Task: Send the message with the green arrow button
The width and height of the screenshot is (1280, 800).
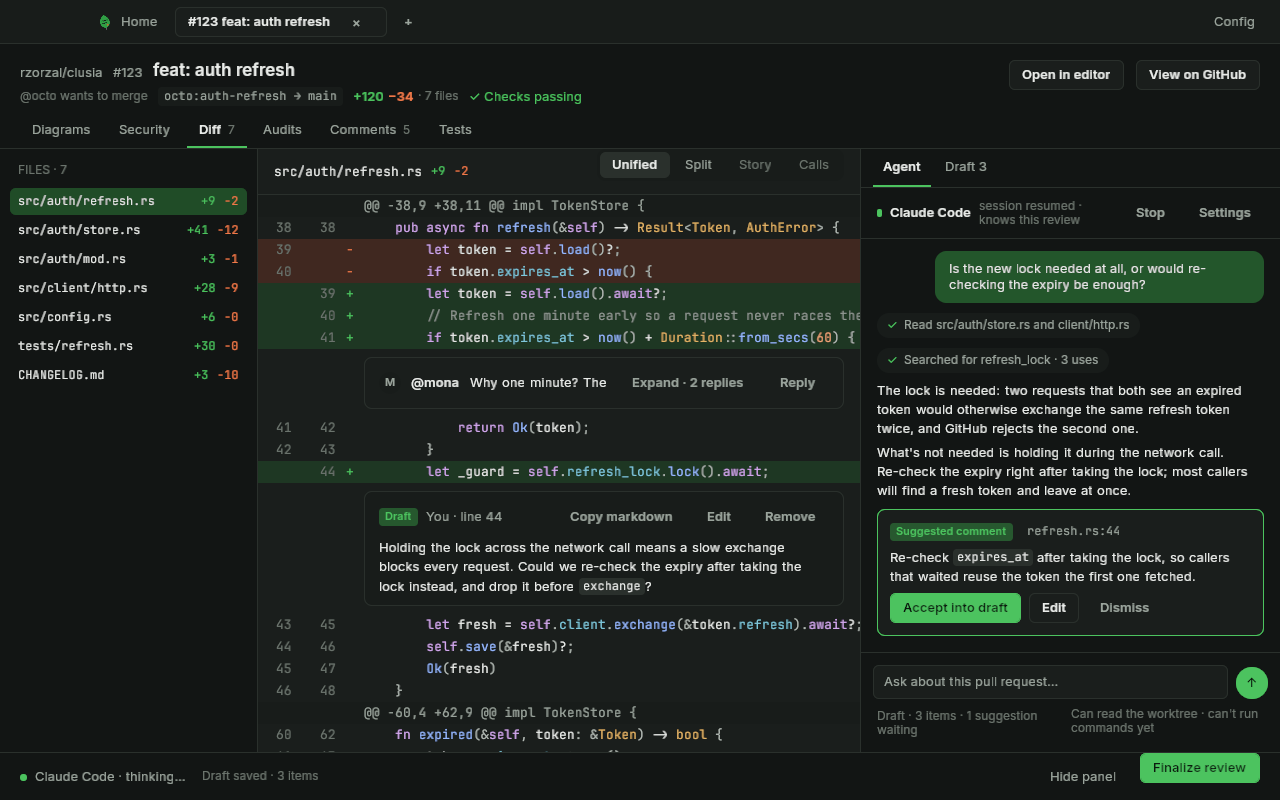Action: [x=1252, y=682]
